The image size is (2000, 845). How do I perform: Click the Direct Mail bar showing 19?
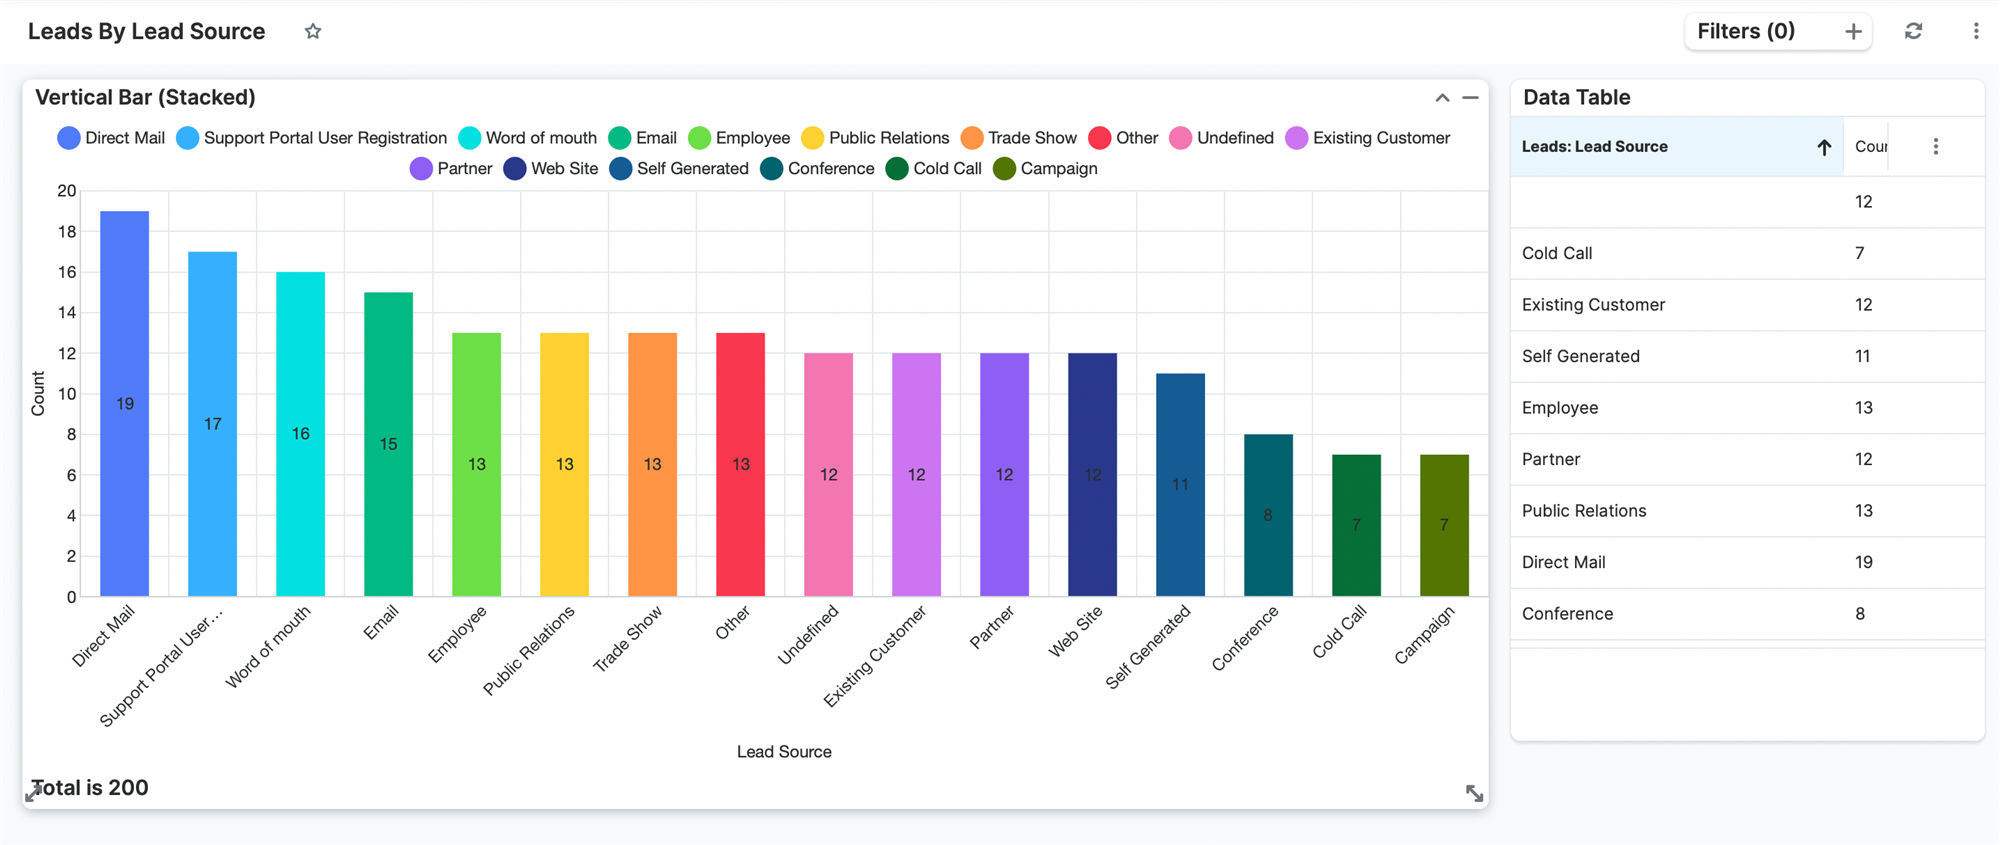pos(125,403)
